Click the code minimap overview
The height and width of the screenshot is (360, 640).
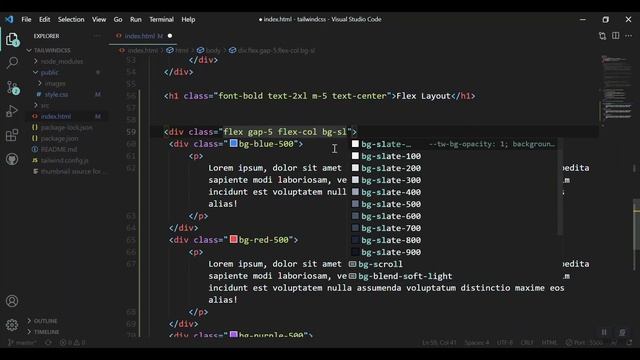pyautogui.click(x=617, y=88)
